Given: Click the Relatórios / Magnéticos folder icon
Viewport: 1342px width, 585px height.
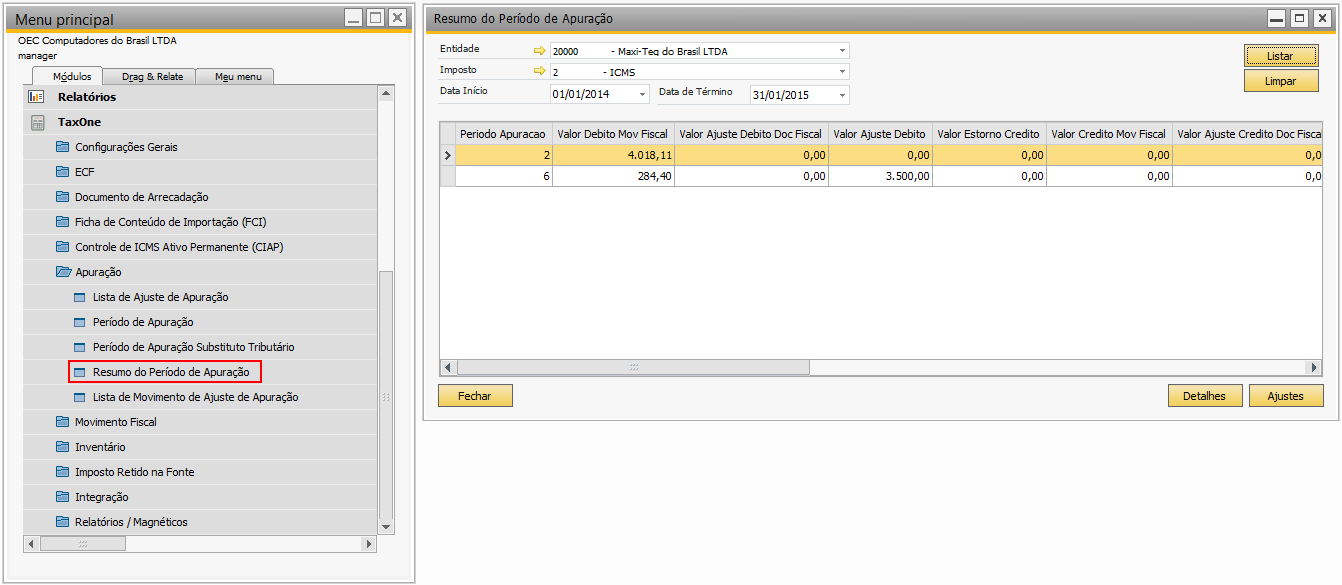Looking at the screenshot, I should tap(63, 522).
